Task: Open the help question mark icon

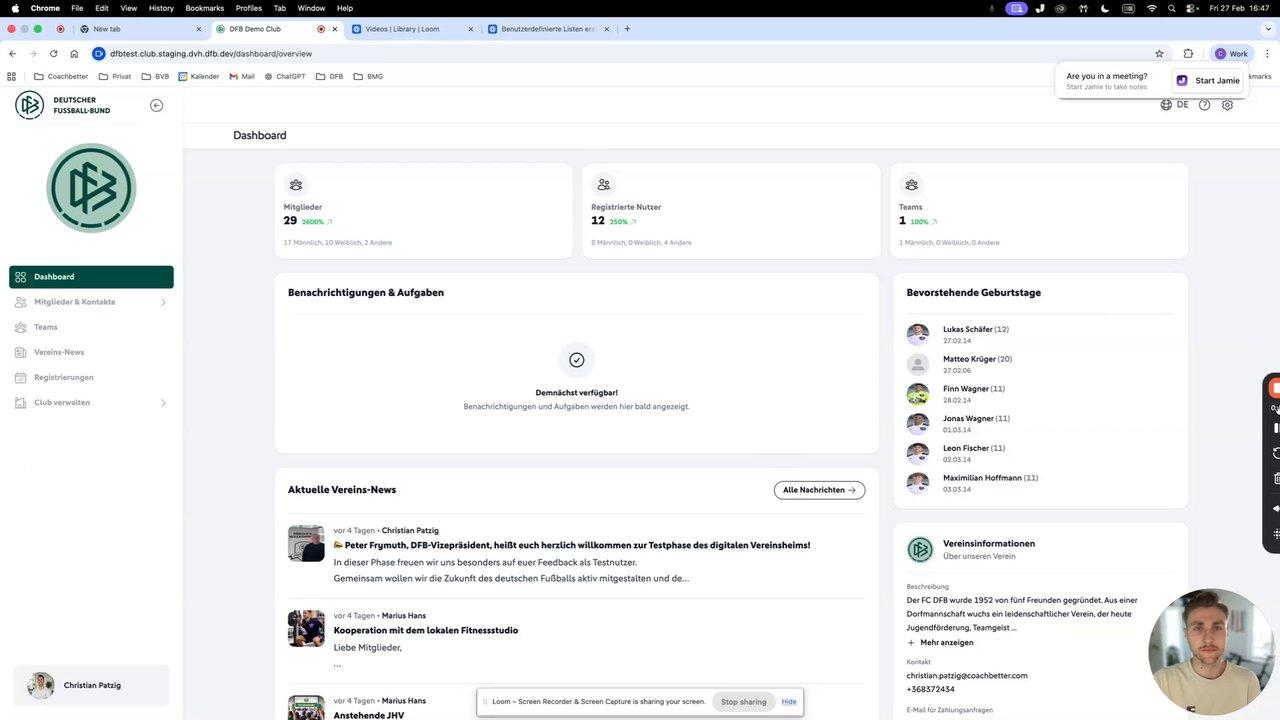Action: pyautogui.click(x=1204, y=104)
